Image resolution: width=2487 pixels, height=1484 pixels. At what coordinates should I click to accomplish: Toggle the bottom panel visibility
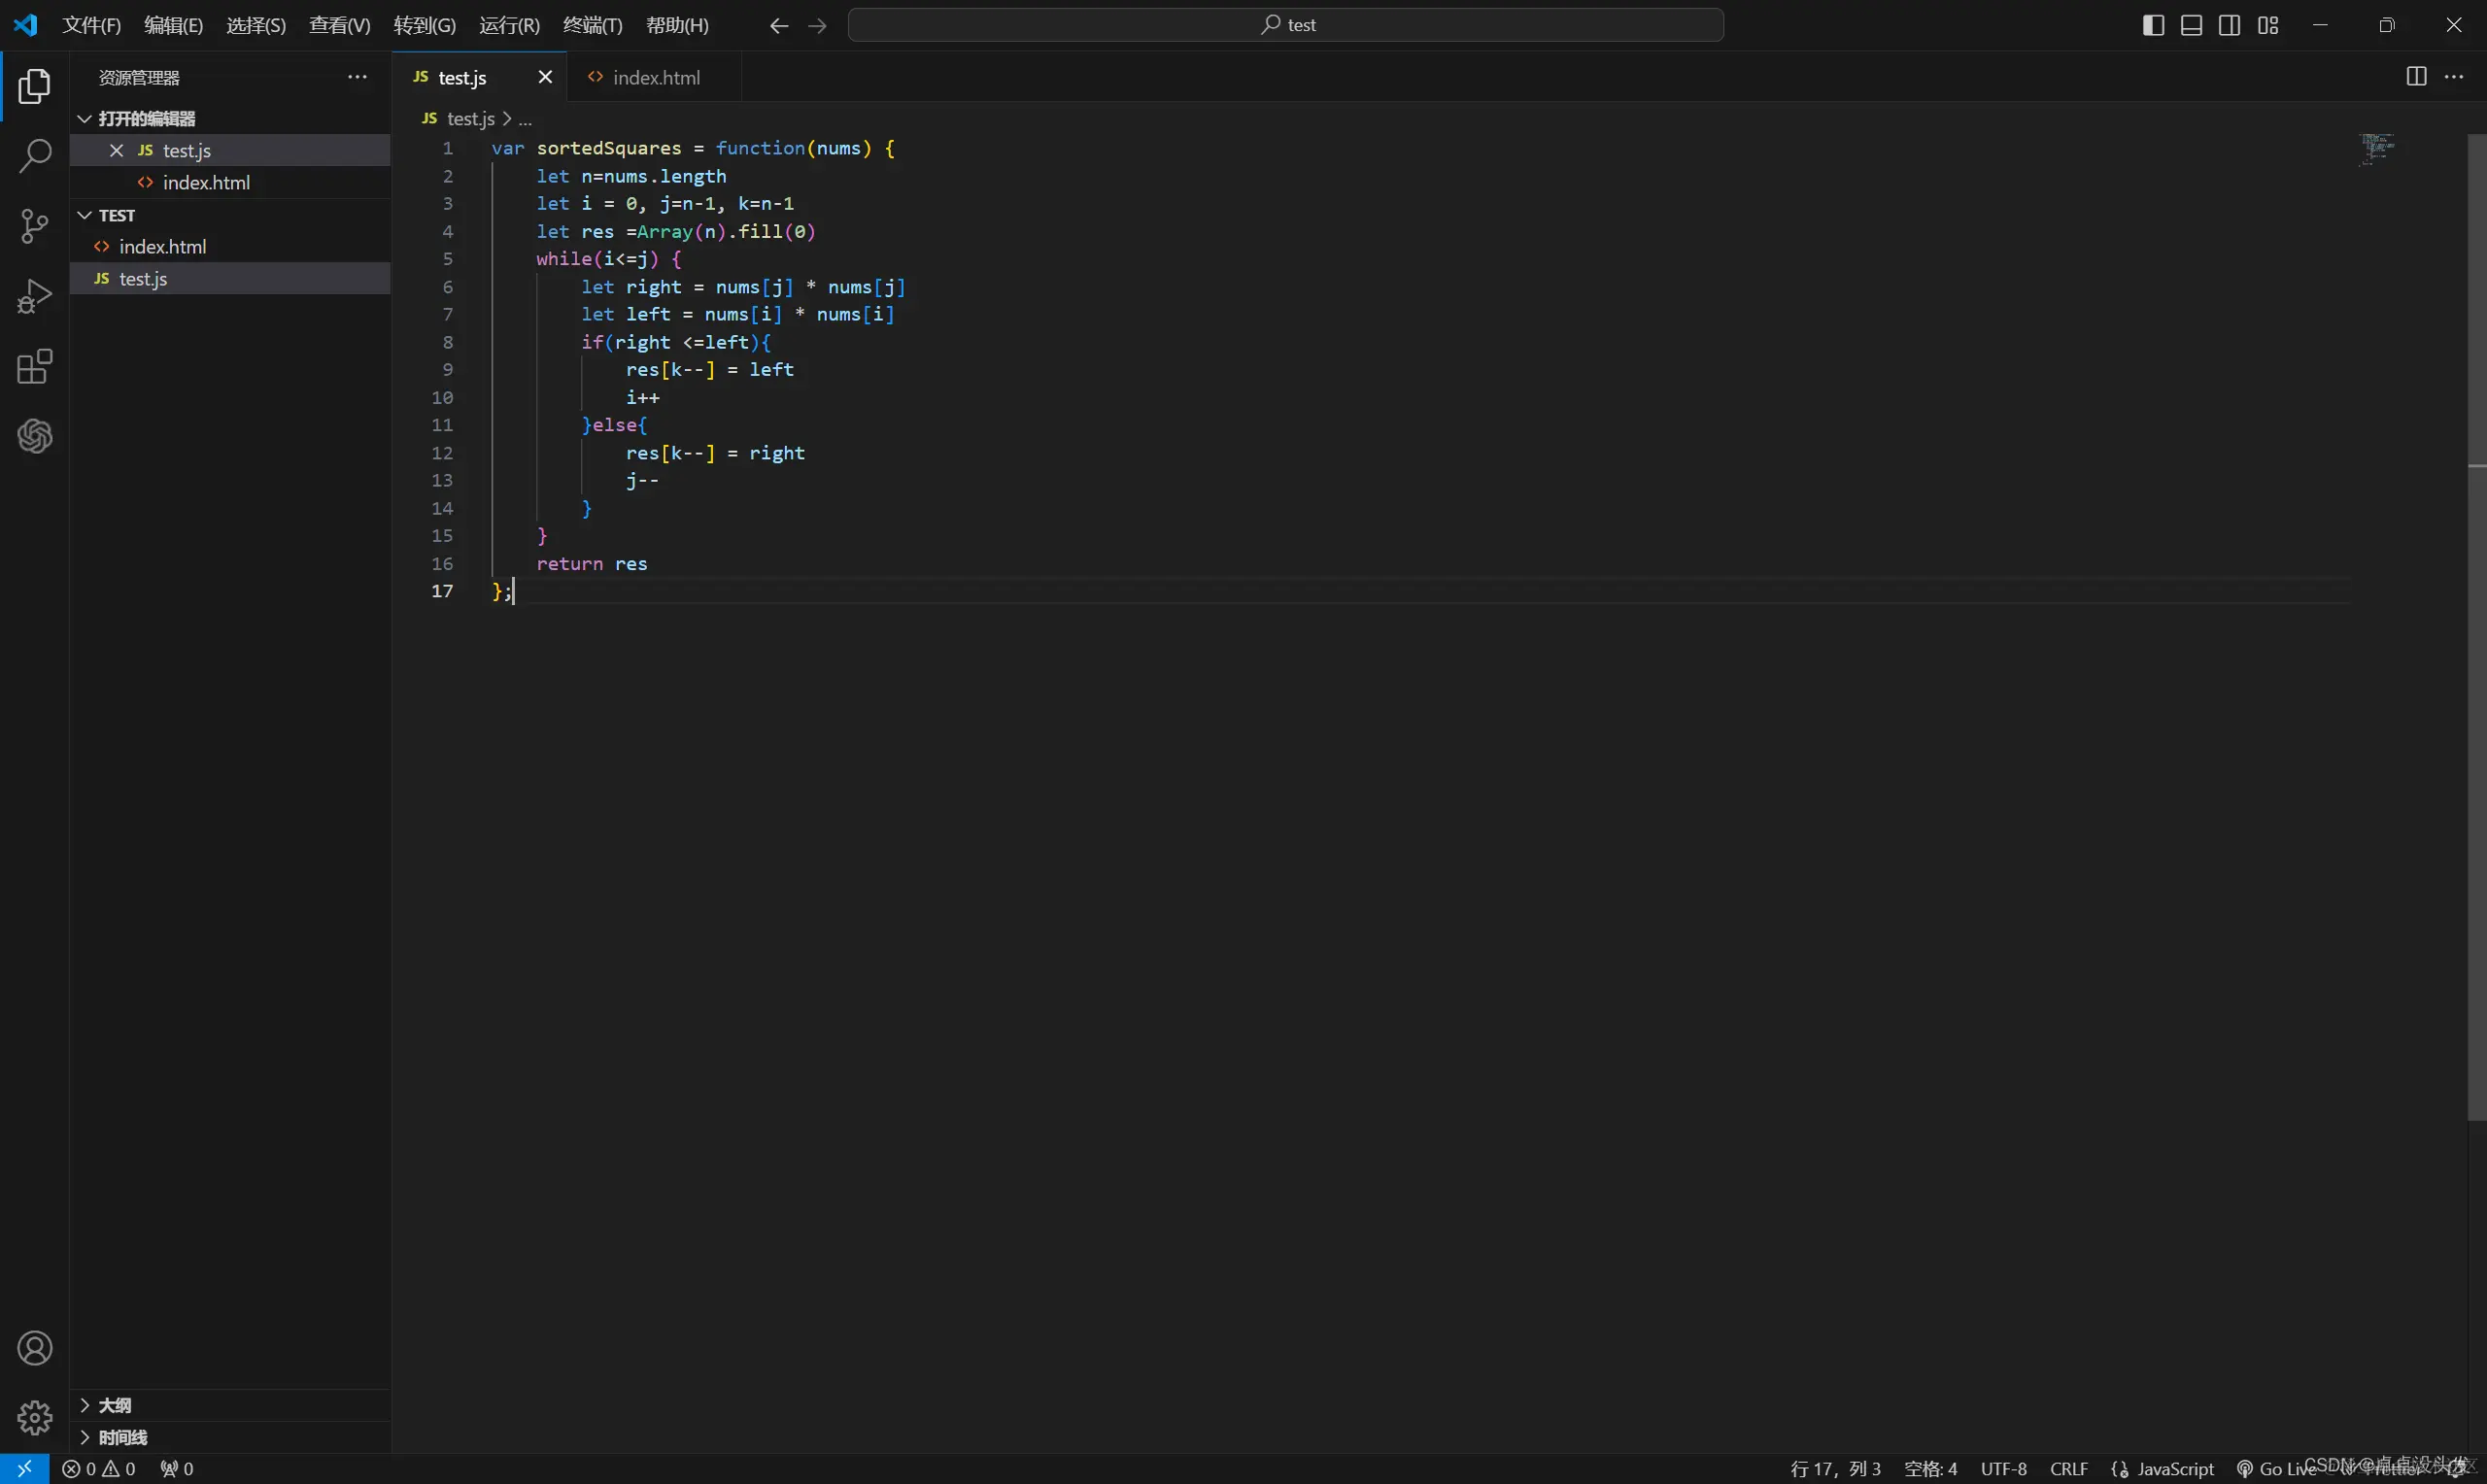tap(2191, 25)
